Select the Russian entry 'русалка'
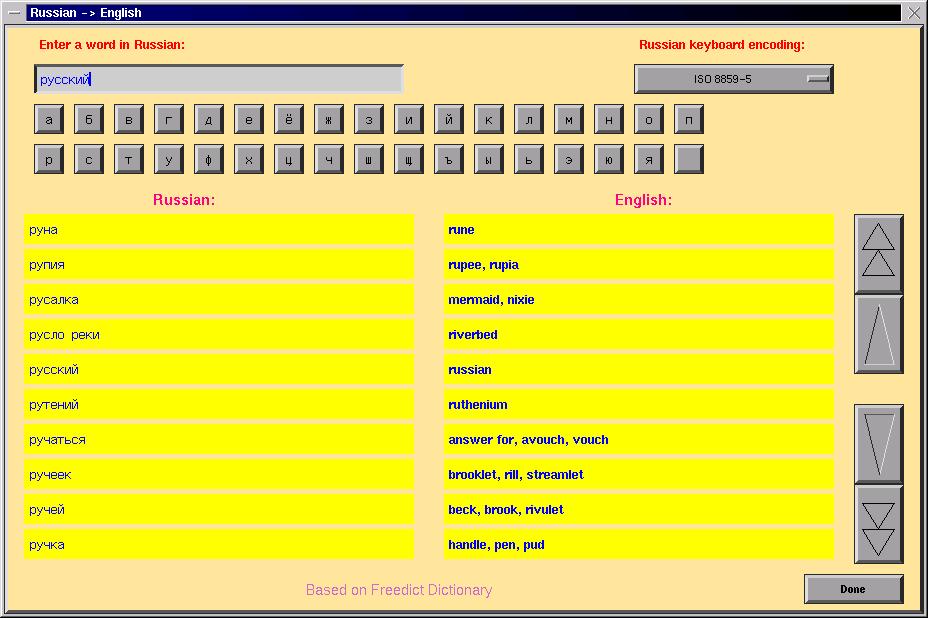This screenshot has width=928, height=618. click(x=218, y=300)
